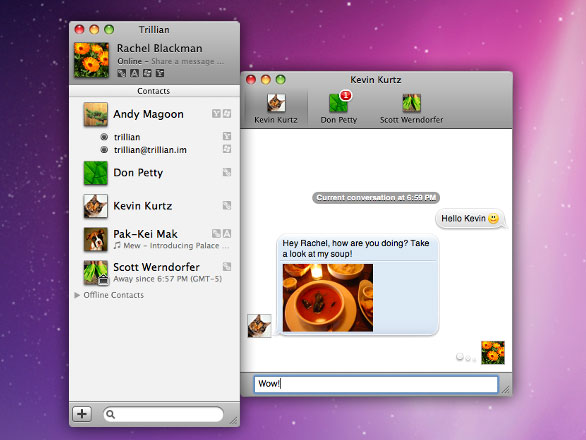Click the Hello Kevin message bubble
Image resolution: width=586 pixels, height=440 pixels.
pyautogui.click(x=470, y=219)
